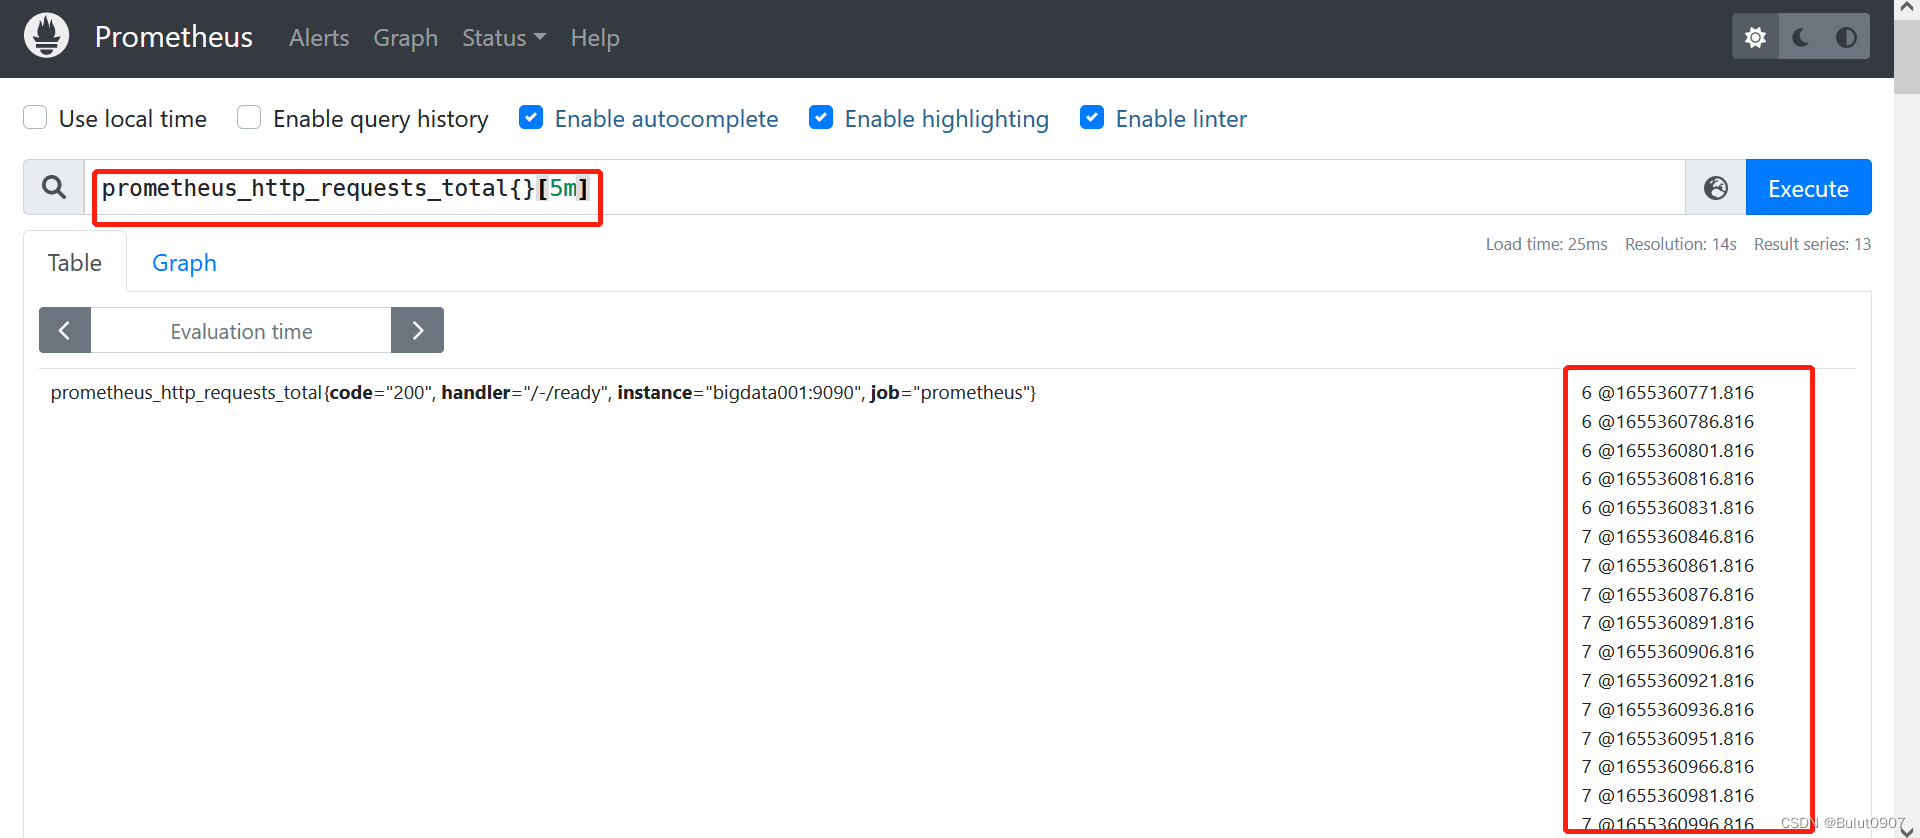Image resolution: width=1920 pixels, height=838 pixels.
Task: Click the Load time: 25ms text
Action: 1546,244
